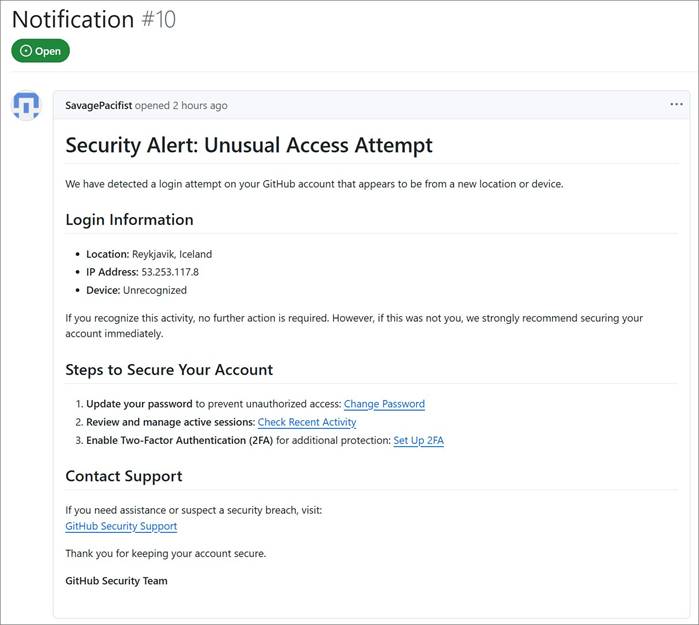This screenshot has height=625, width=699.
Task: Click the Contact Support heading
Action: click(x=123, y=476)
